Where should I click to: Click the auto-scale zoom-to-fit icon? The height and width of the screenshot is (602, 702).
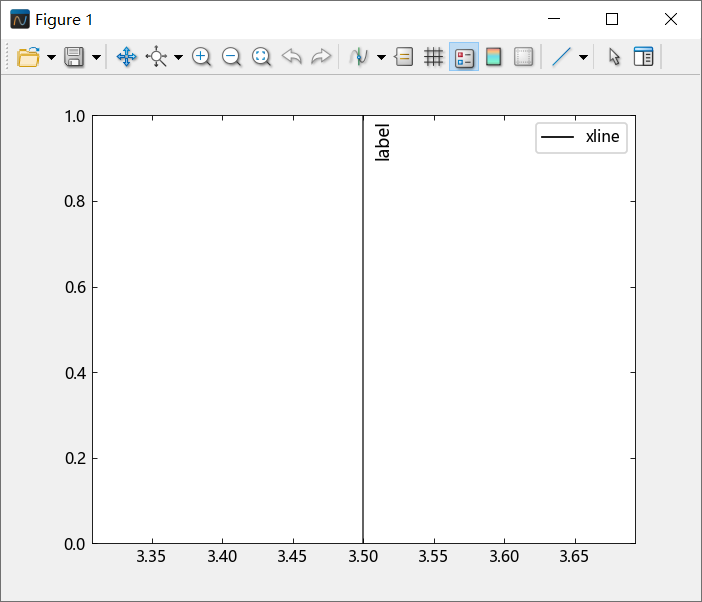pyautogui.click(x=261, y=57)
